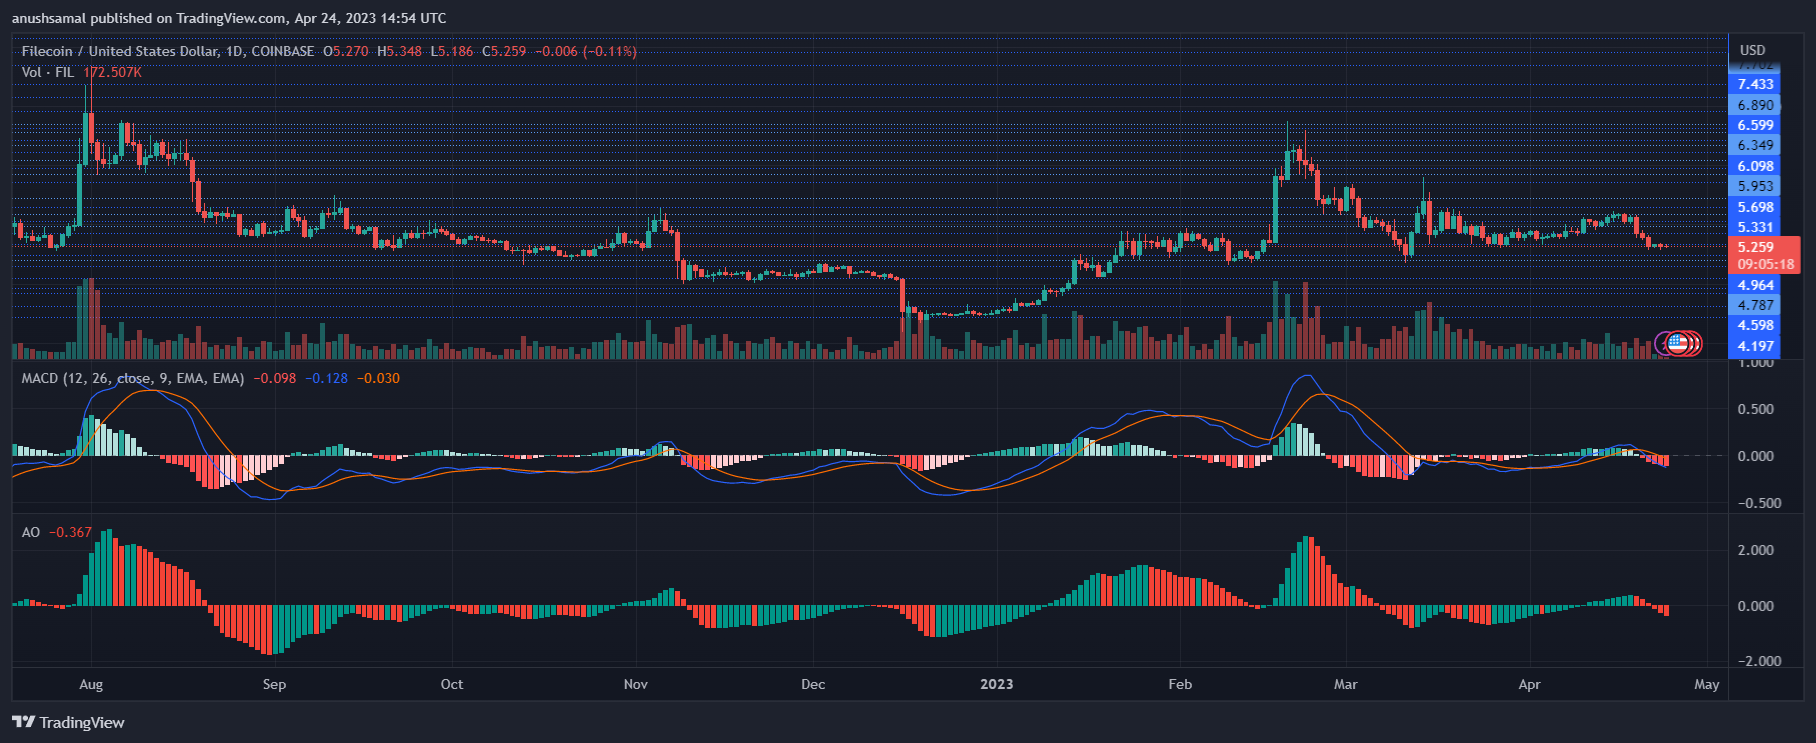The image size is (1816, 743).
Task: Select the AO indicator legend label
Action: (31, 532)
